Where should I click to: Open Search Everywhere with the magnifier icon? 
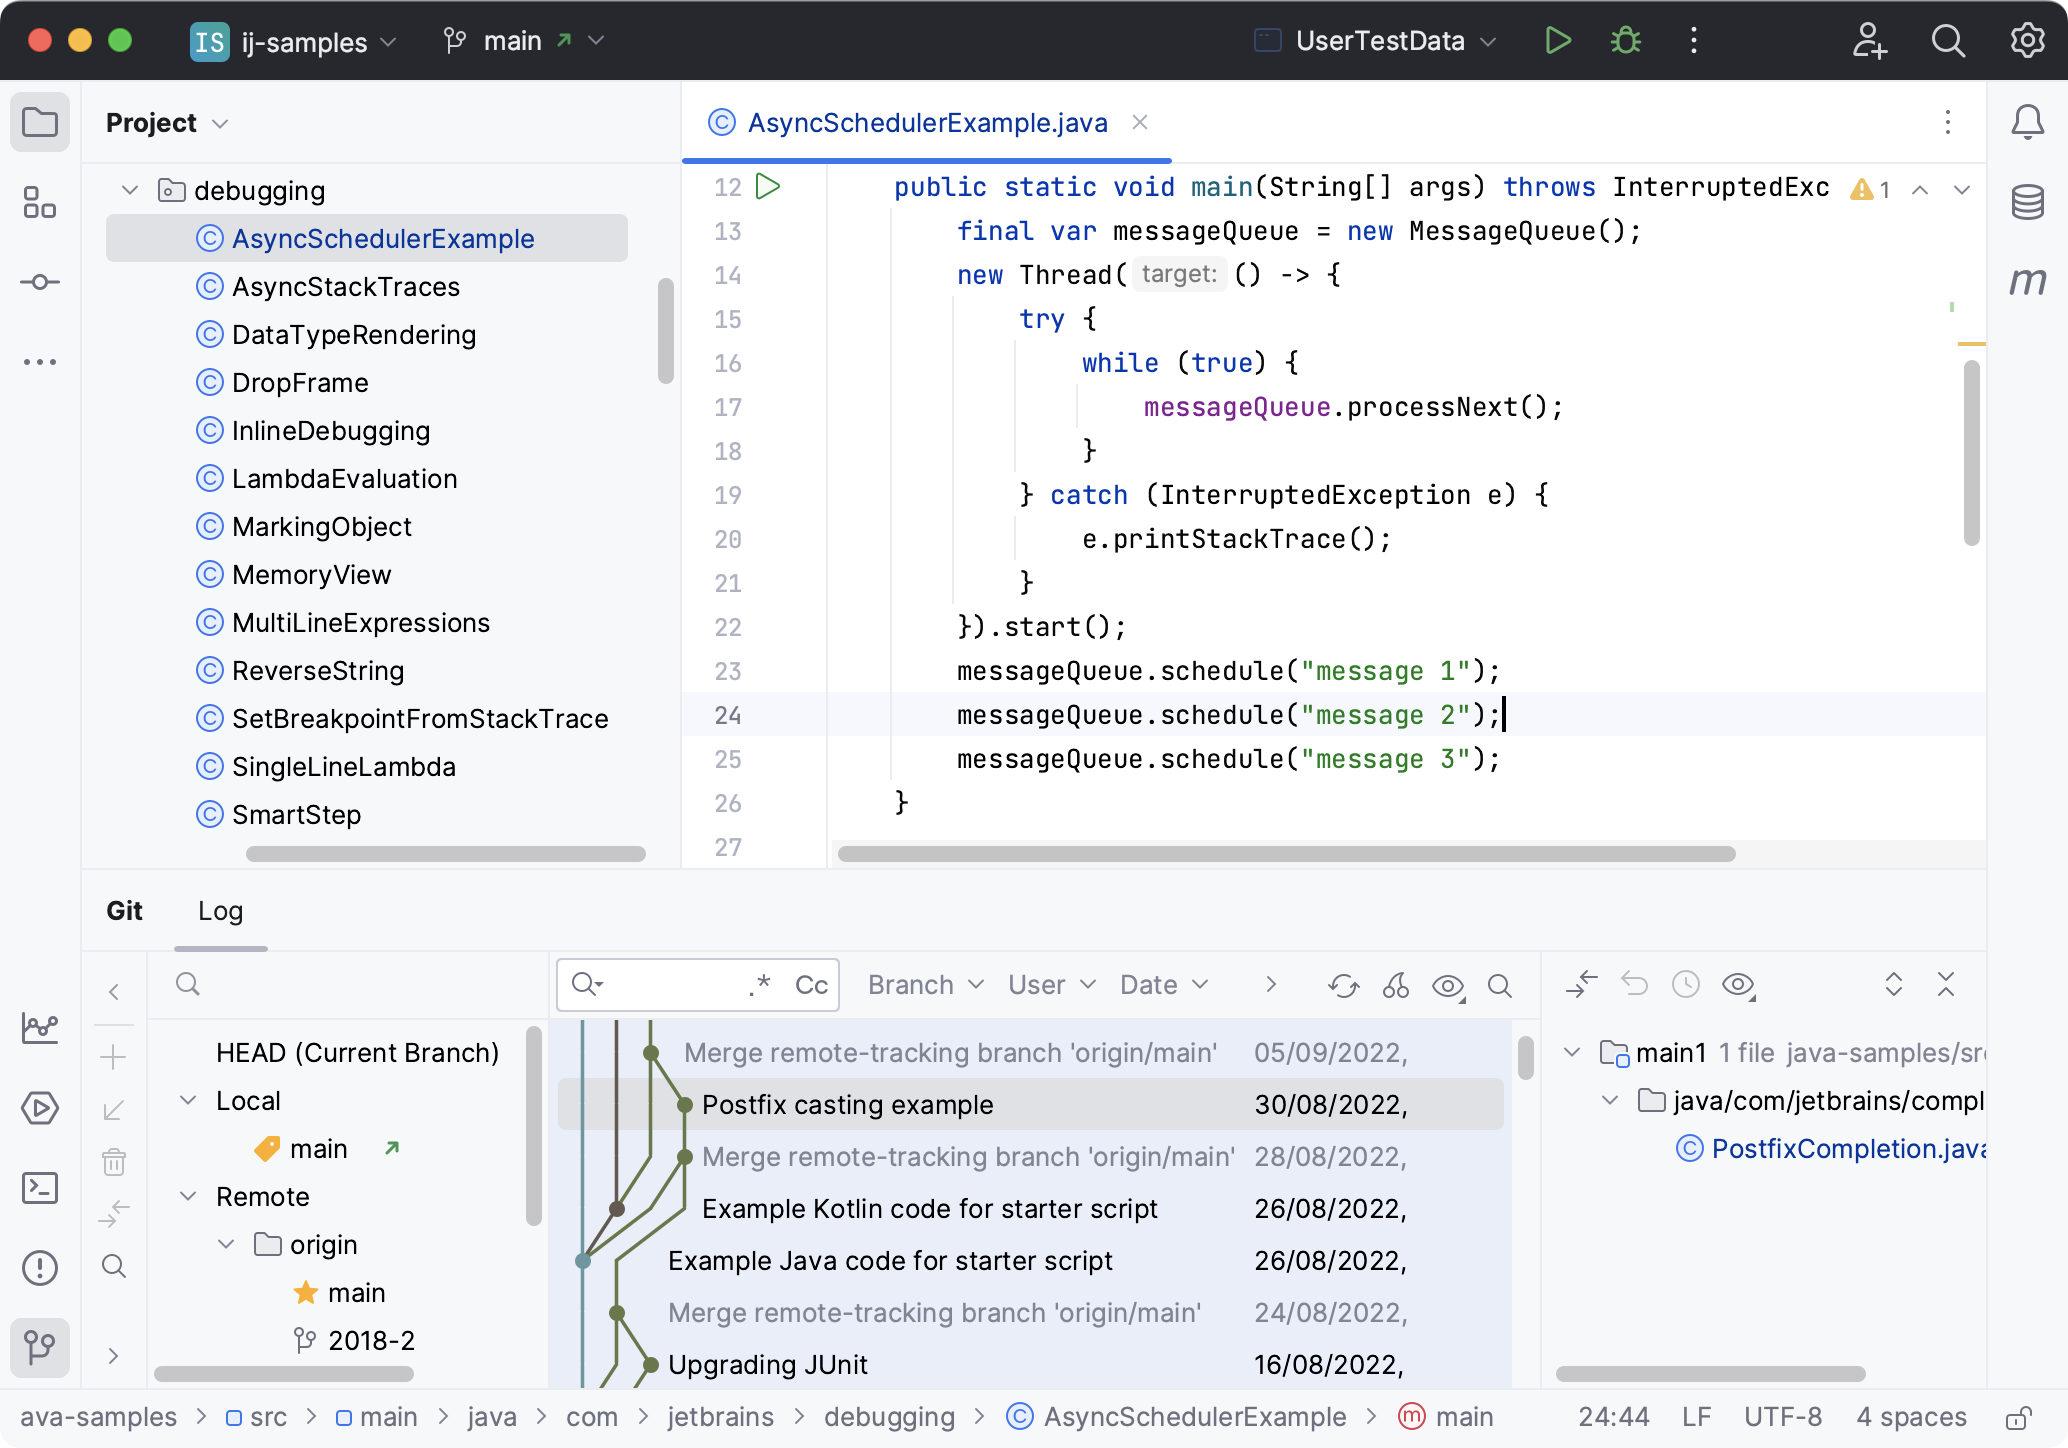[x=1948, y=42]
